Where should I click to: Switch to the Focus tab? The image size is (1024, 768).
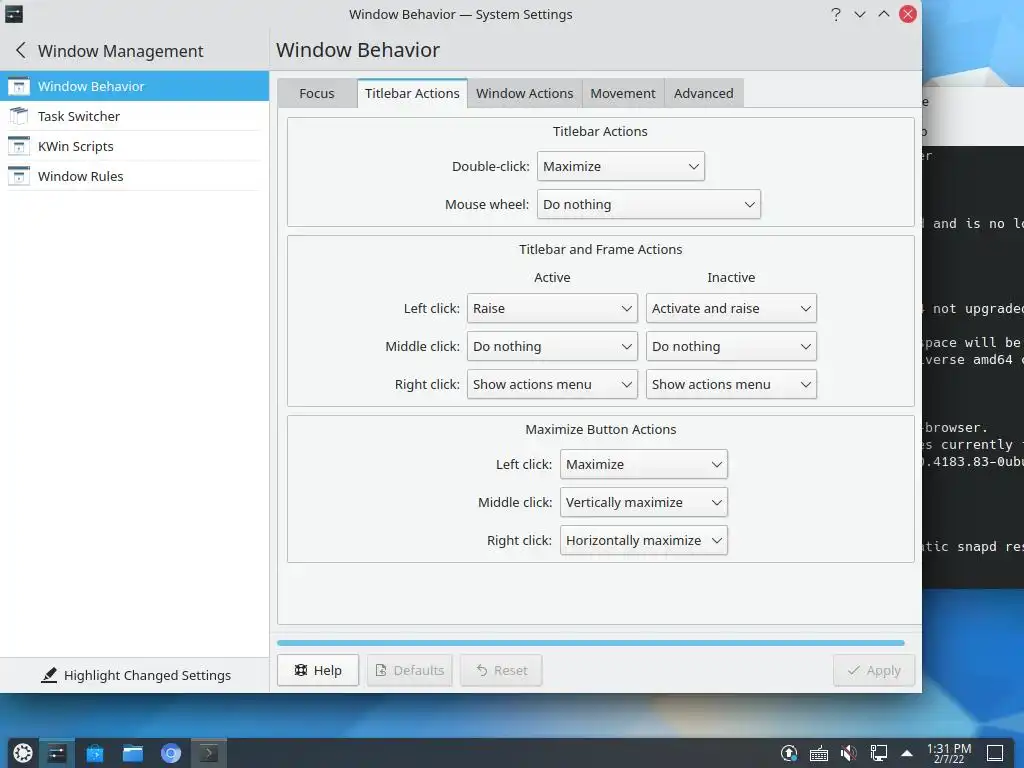point(317,93)
